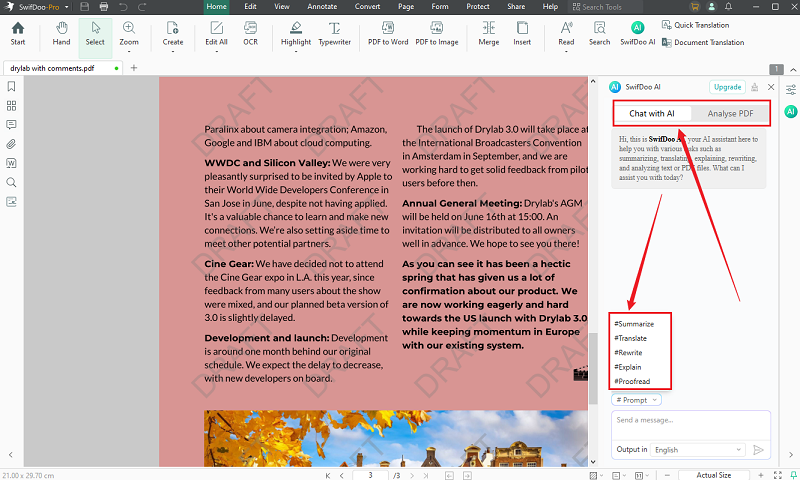The height and width of the screenshot is (480, 800).
Task: Convert using PDF to Word
Action: [388, 34]
